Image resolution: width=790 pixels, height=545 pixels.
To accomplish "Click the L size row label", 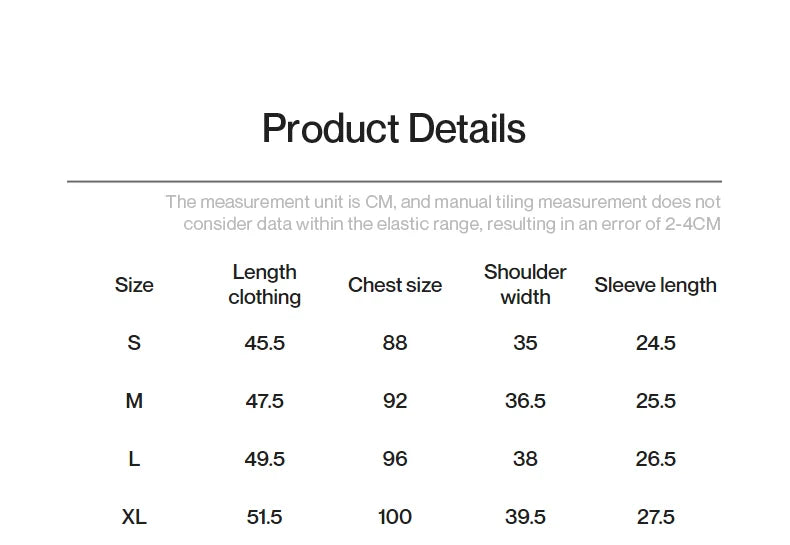I will click(134, 459).
